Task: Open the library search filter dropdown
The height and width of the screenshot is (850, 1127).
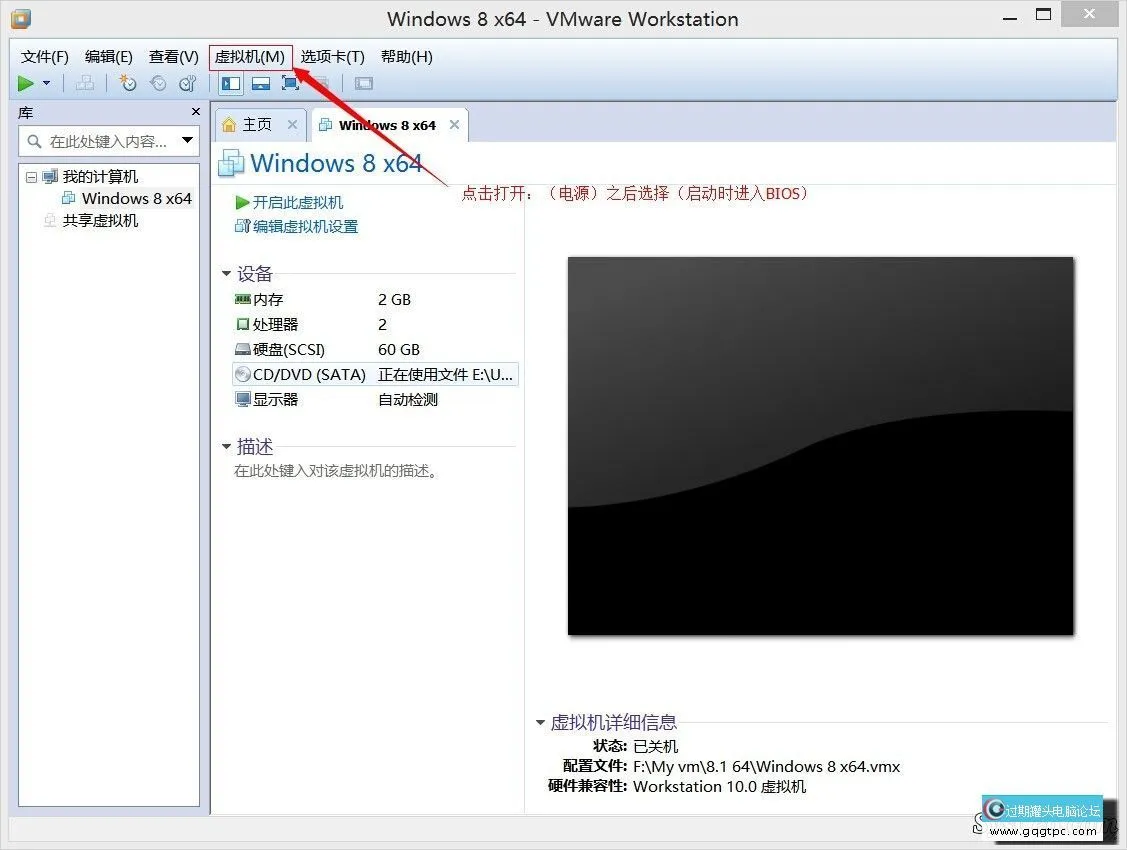Action: [187, 141]
